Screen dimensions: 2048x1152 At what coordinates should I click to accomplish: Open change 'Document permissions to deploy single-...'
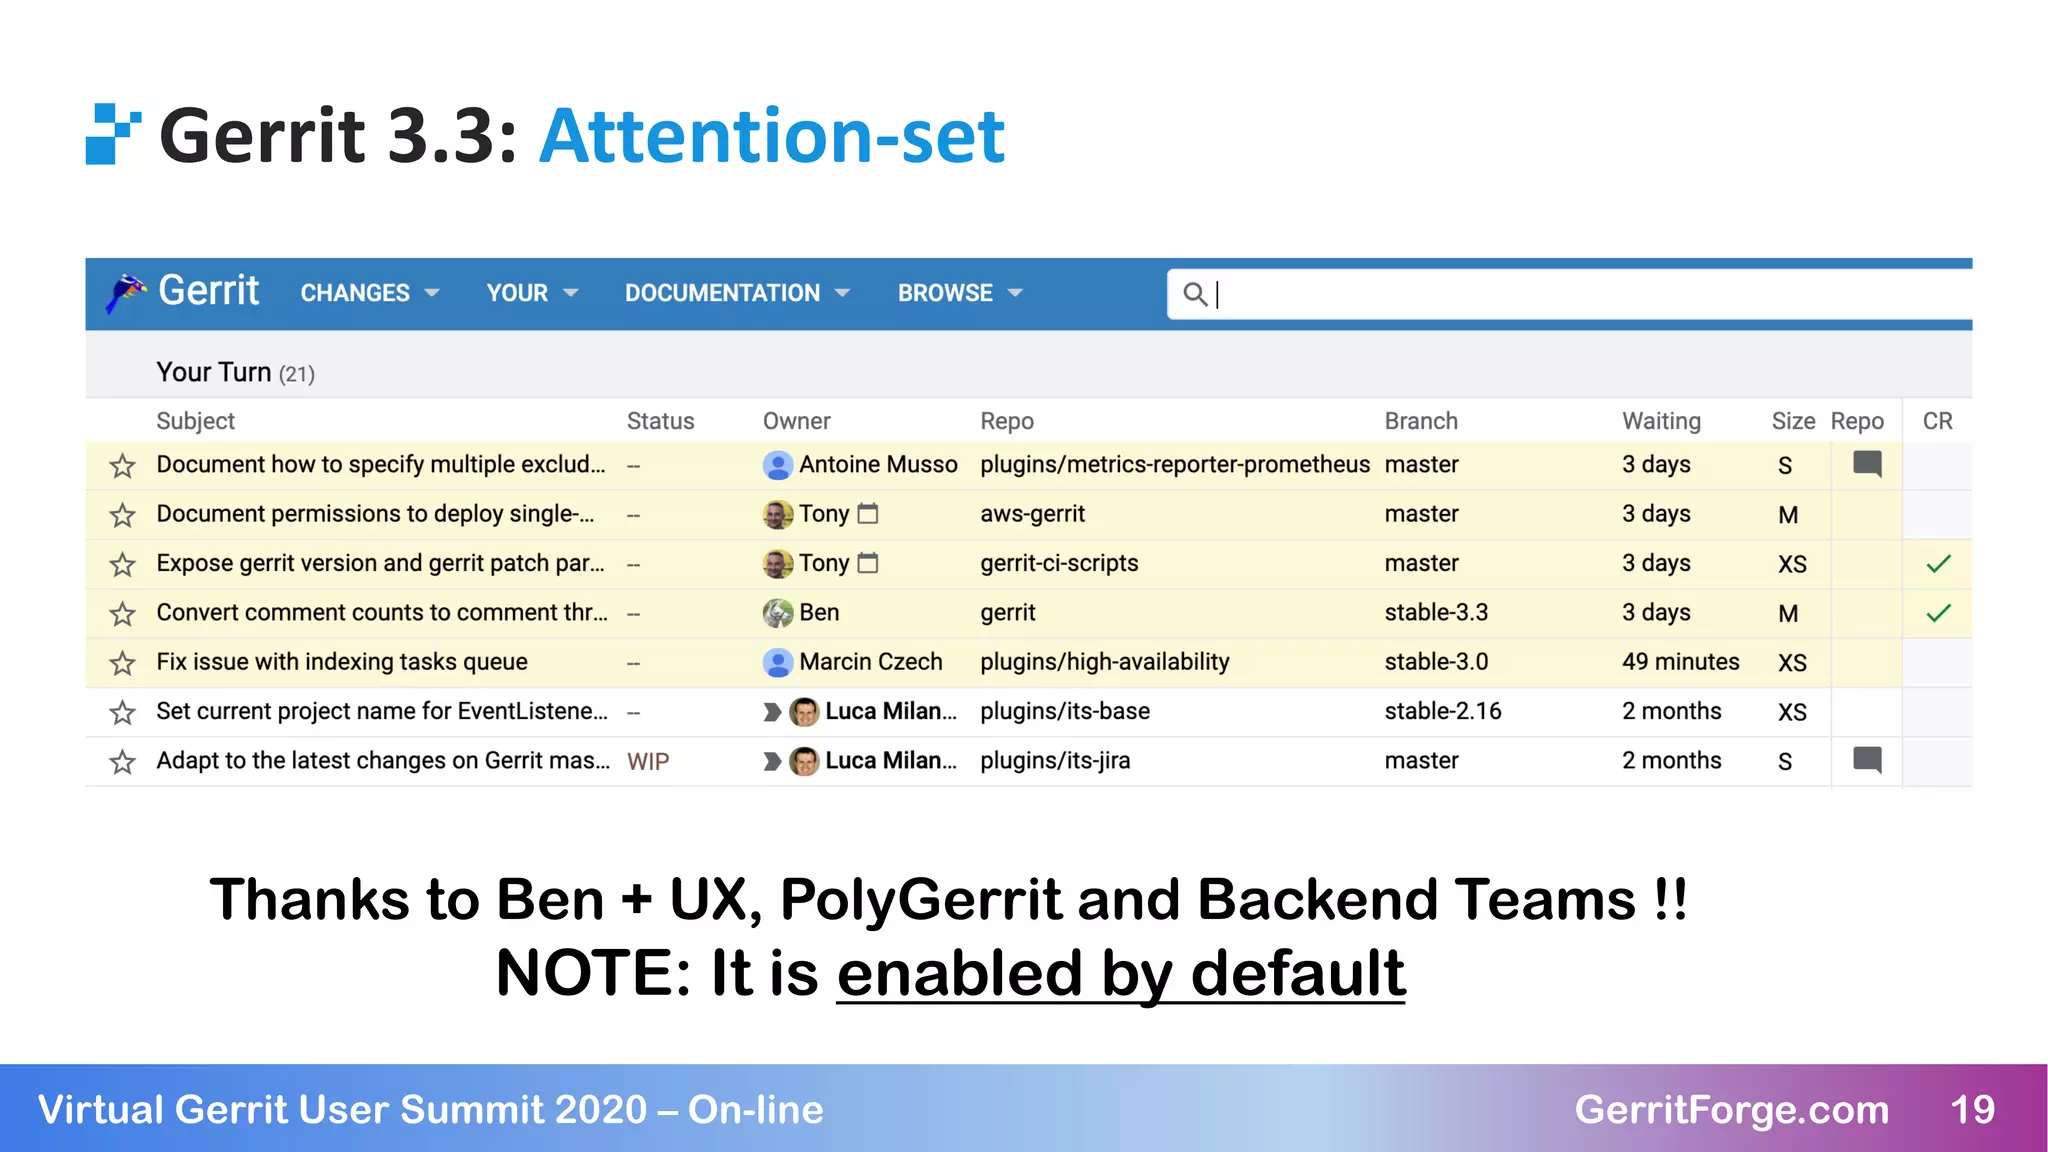[375, 513]
